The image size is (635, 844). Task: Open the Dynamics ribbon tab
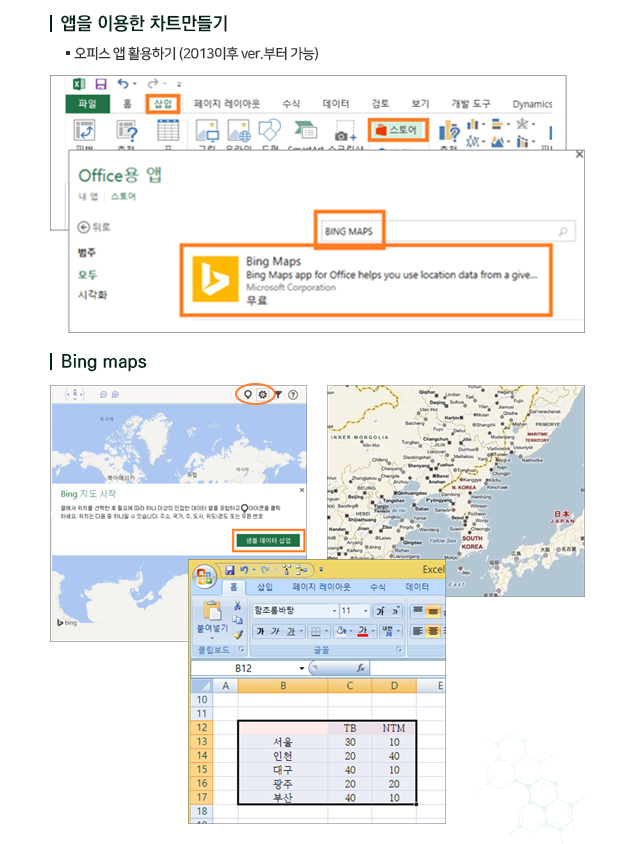(x=532, y=104)
